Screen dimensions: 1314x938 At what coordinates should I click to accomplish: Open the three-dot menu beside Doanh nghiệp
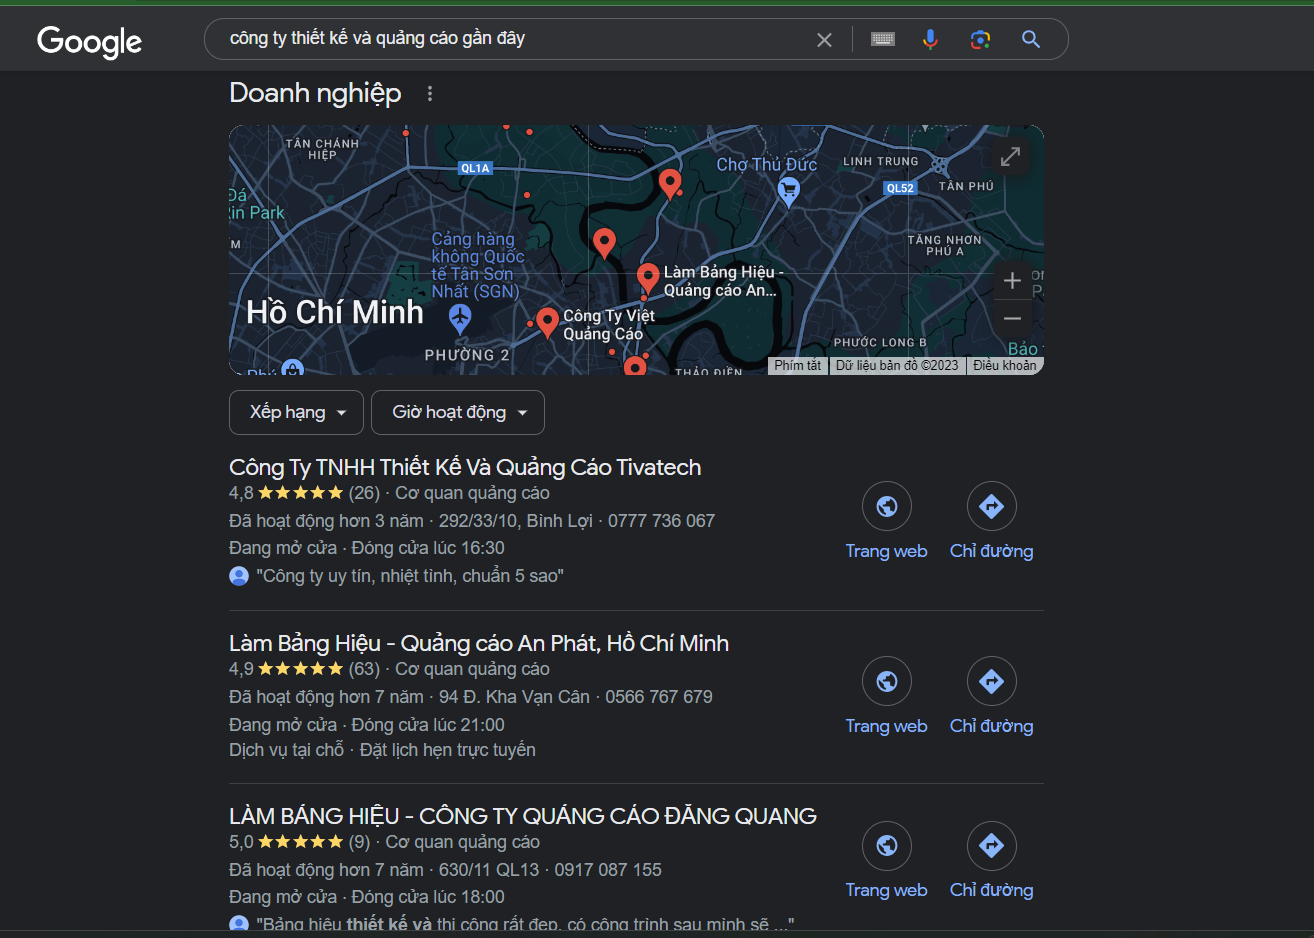(430, 93)
